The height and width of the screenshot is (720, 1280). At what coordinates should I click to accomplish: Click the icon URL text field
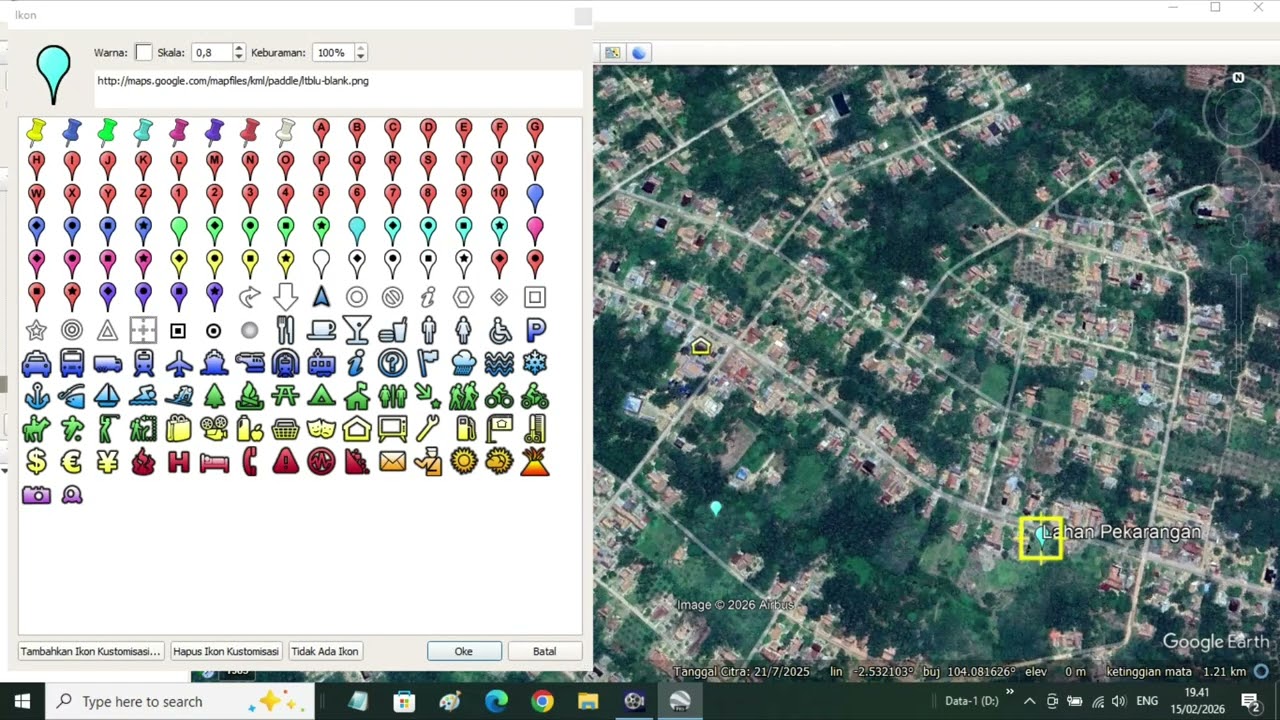pyautogui.click(x=338, y=88)
